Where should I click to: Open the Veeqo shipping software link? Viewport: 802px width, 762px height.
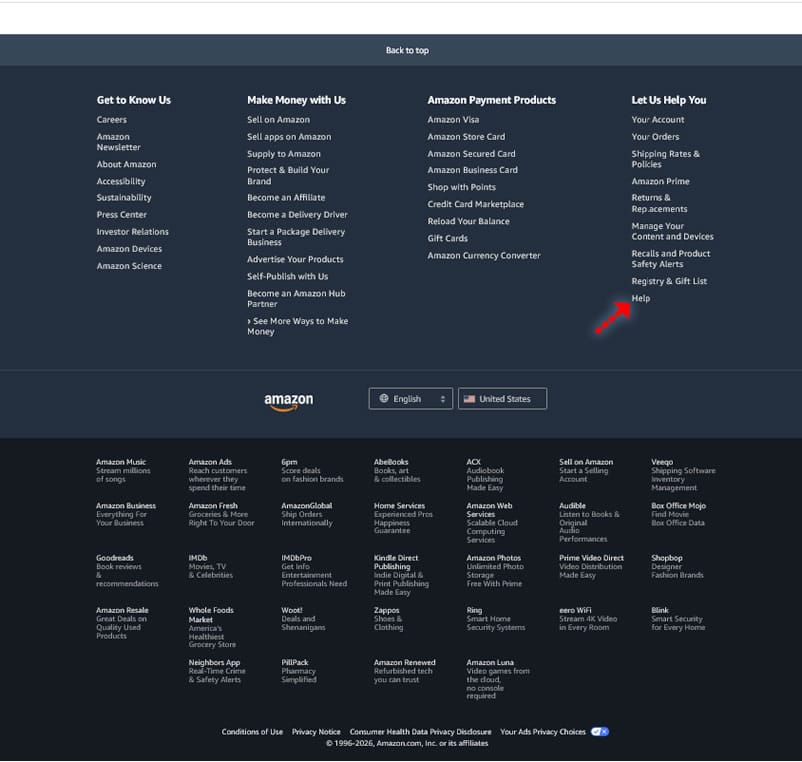point(683,475)
